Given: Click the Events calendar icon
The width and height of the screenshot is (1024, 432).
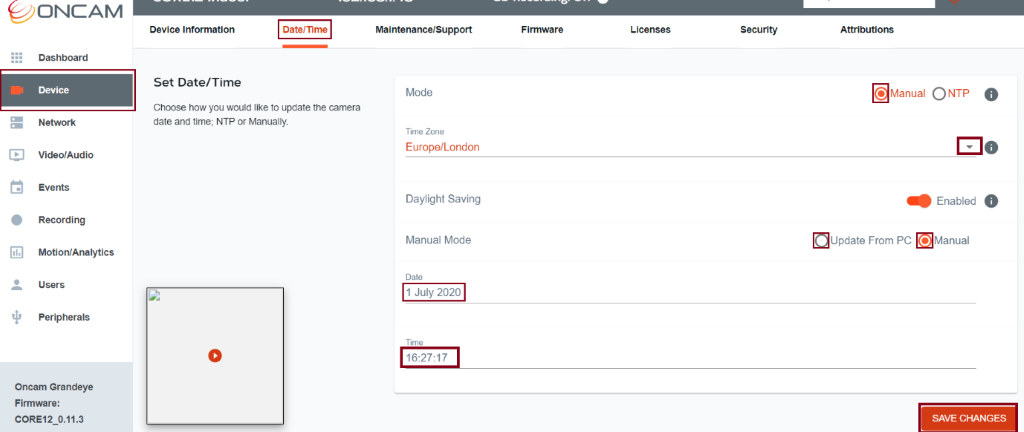Looking at the screenshot, I should coord(18,187).
